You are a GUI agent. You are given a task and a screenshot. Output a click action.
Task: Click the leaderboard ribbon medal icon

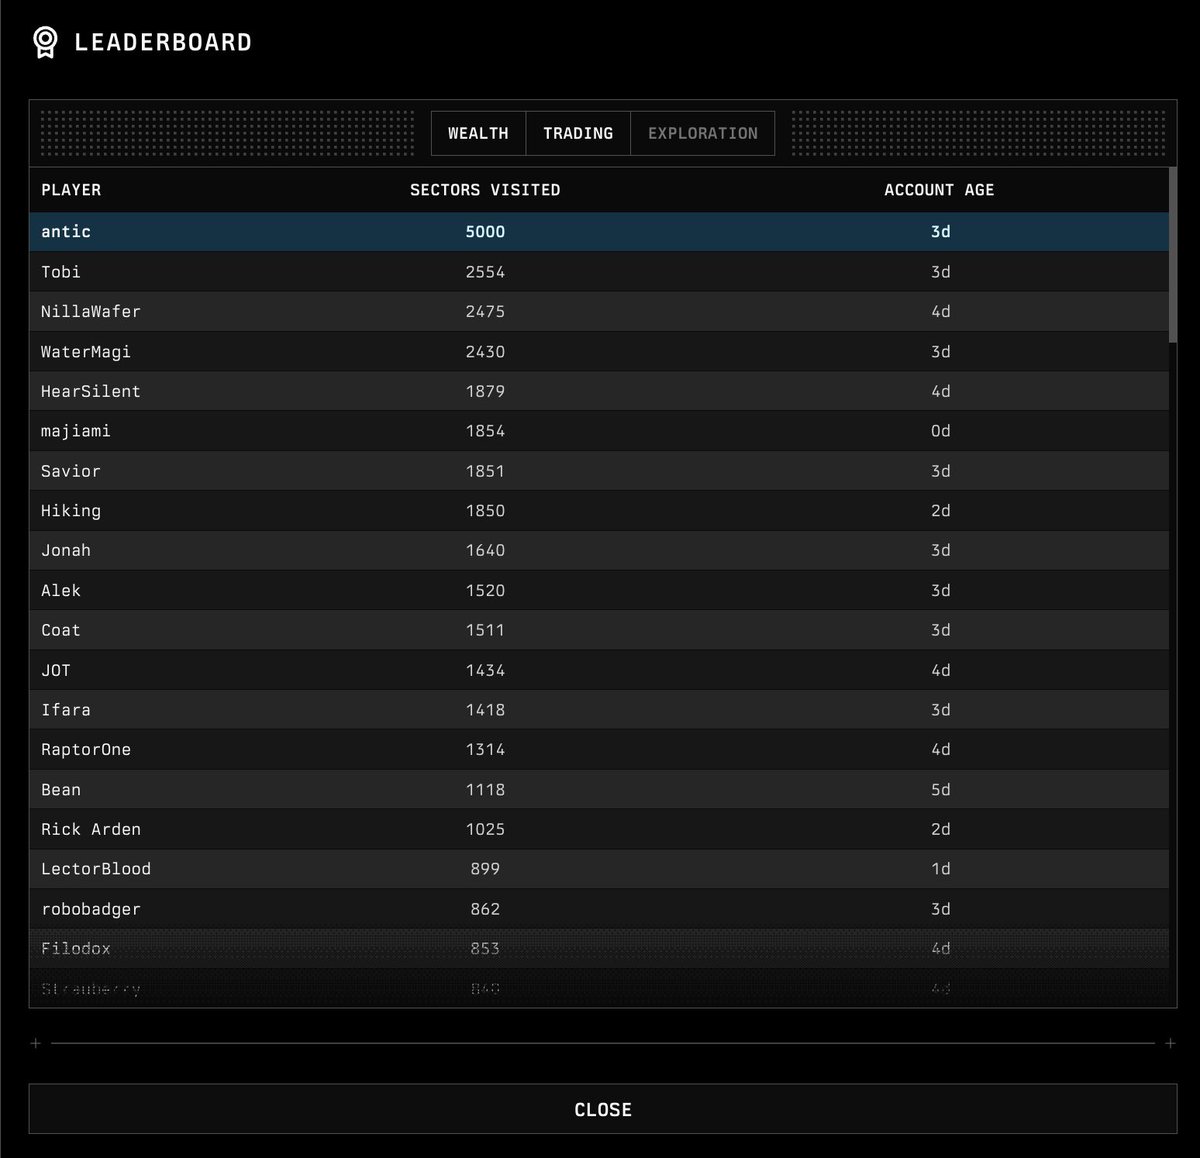tap(45, 42)
